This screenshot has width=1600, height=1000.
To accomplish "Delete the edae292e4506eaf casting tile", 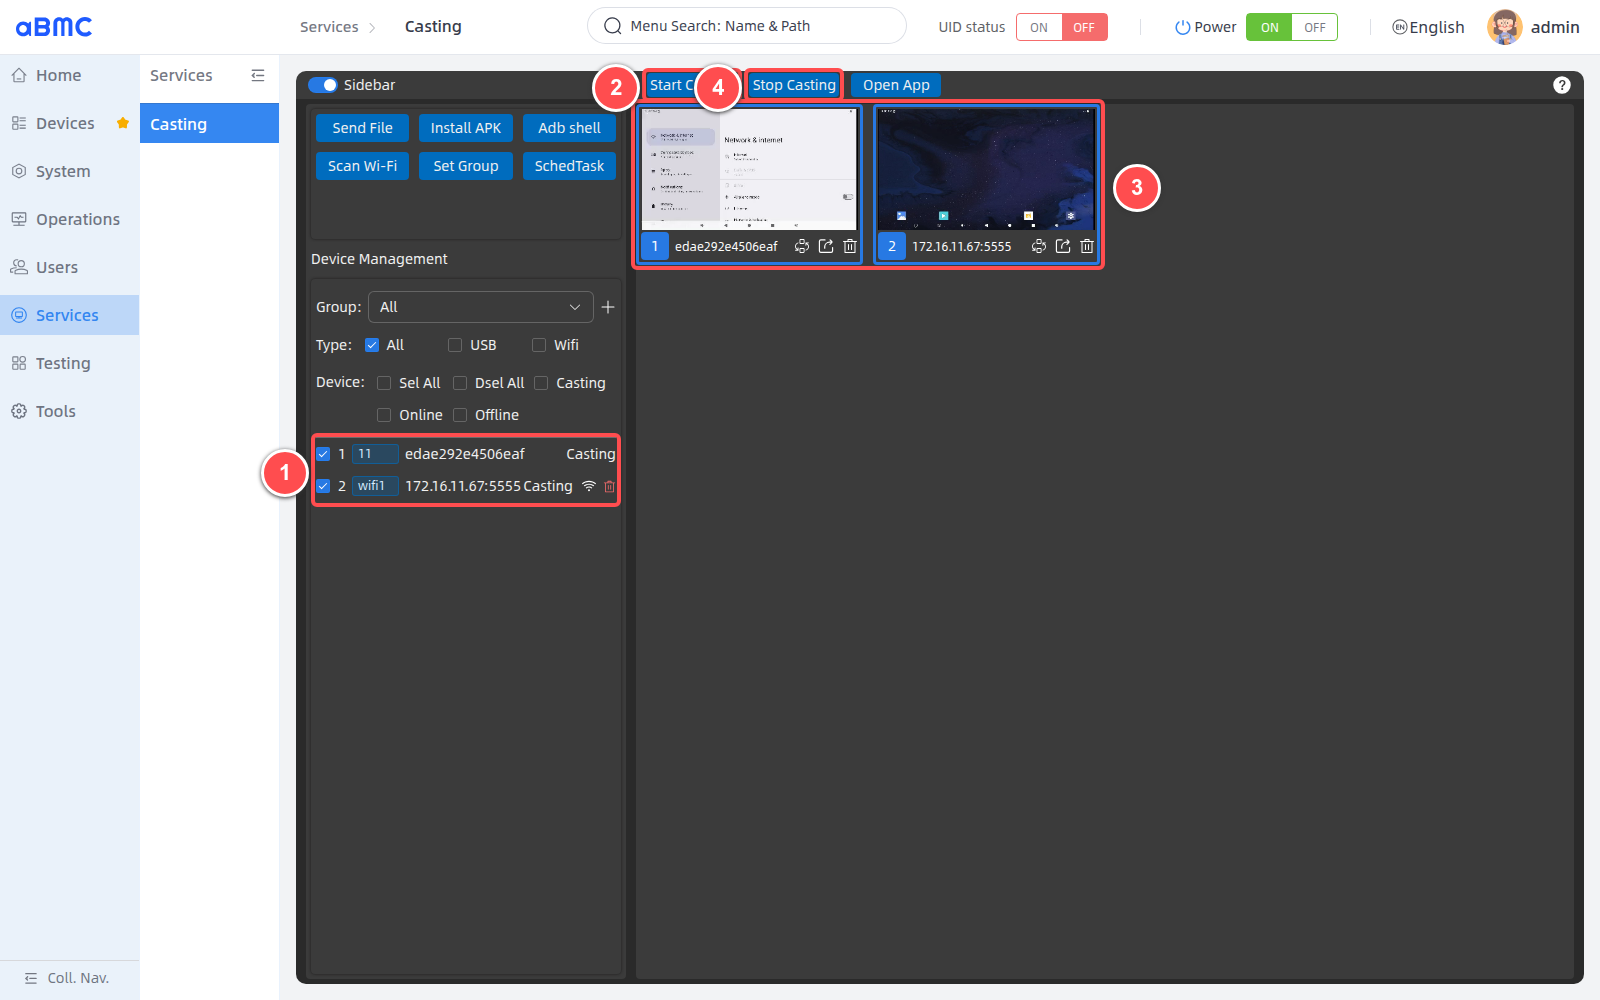I will pos(850,246).
